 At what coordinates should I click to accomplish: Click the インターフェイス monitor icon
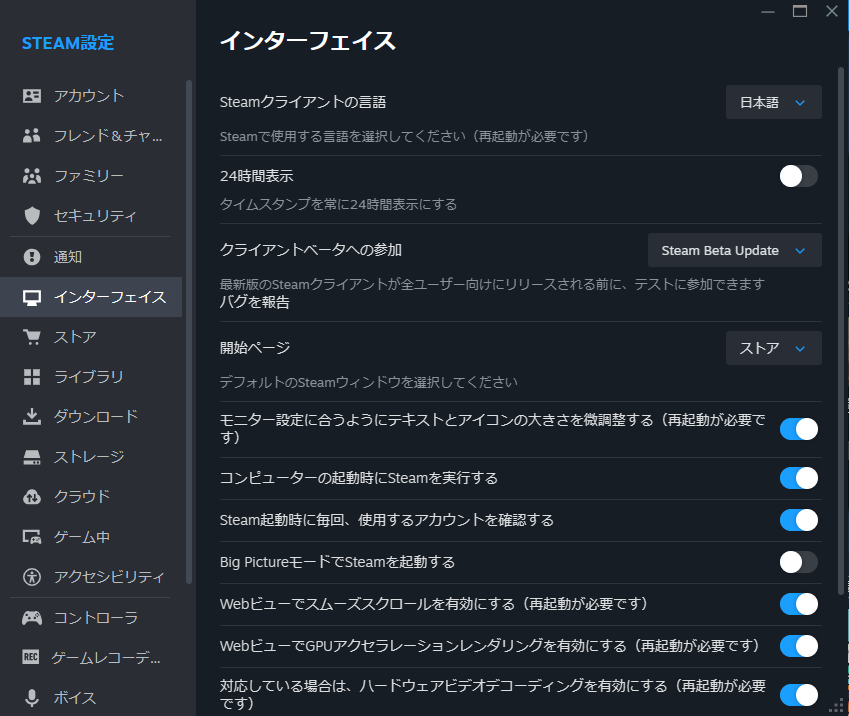(x=32, y=297)
